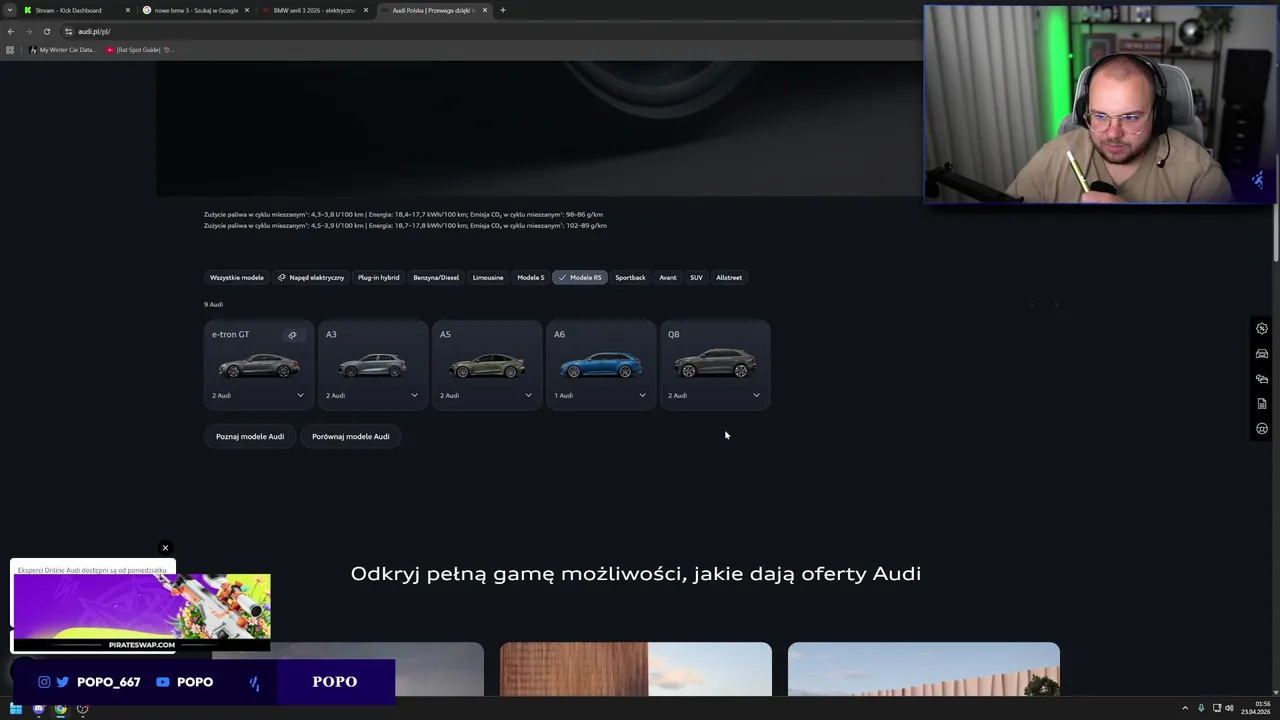Click the A5 car image
The image size is (1280, 720).
point(486,366)
